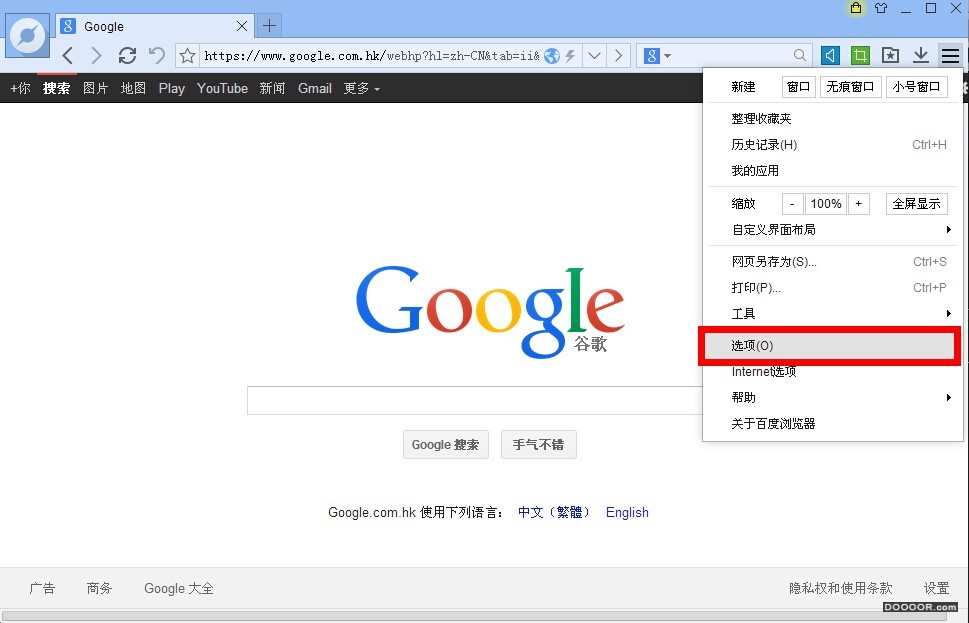
Task: Switch language to English
Action: point(627,512)
